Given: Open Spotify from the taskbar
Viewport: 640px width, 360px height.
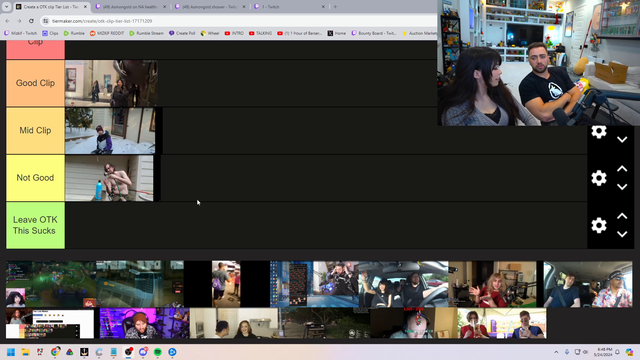Looking at the screenshot, I should coord(158,352).
